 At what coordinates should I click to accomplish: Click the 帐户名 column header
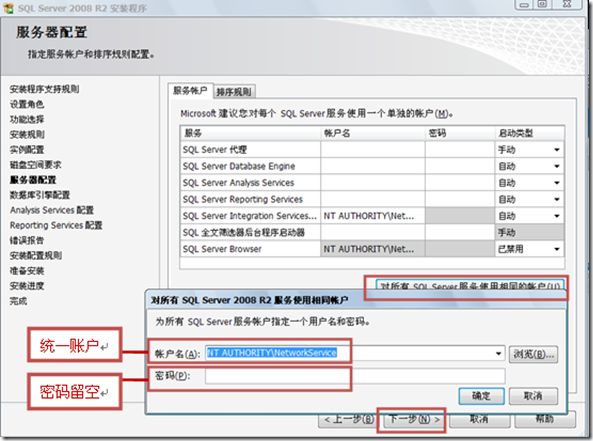click(373, 133)
